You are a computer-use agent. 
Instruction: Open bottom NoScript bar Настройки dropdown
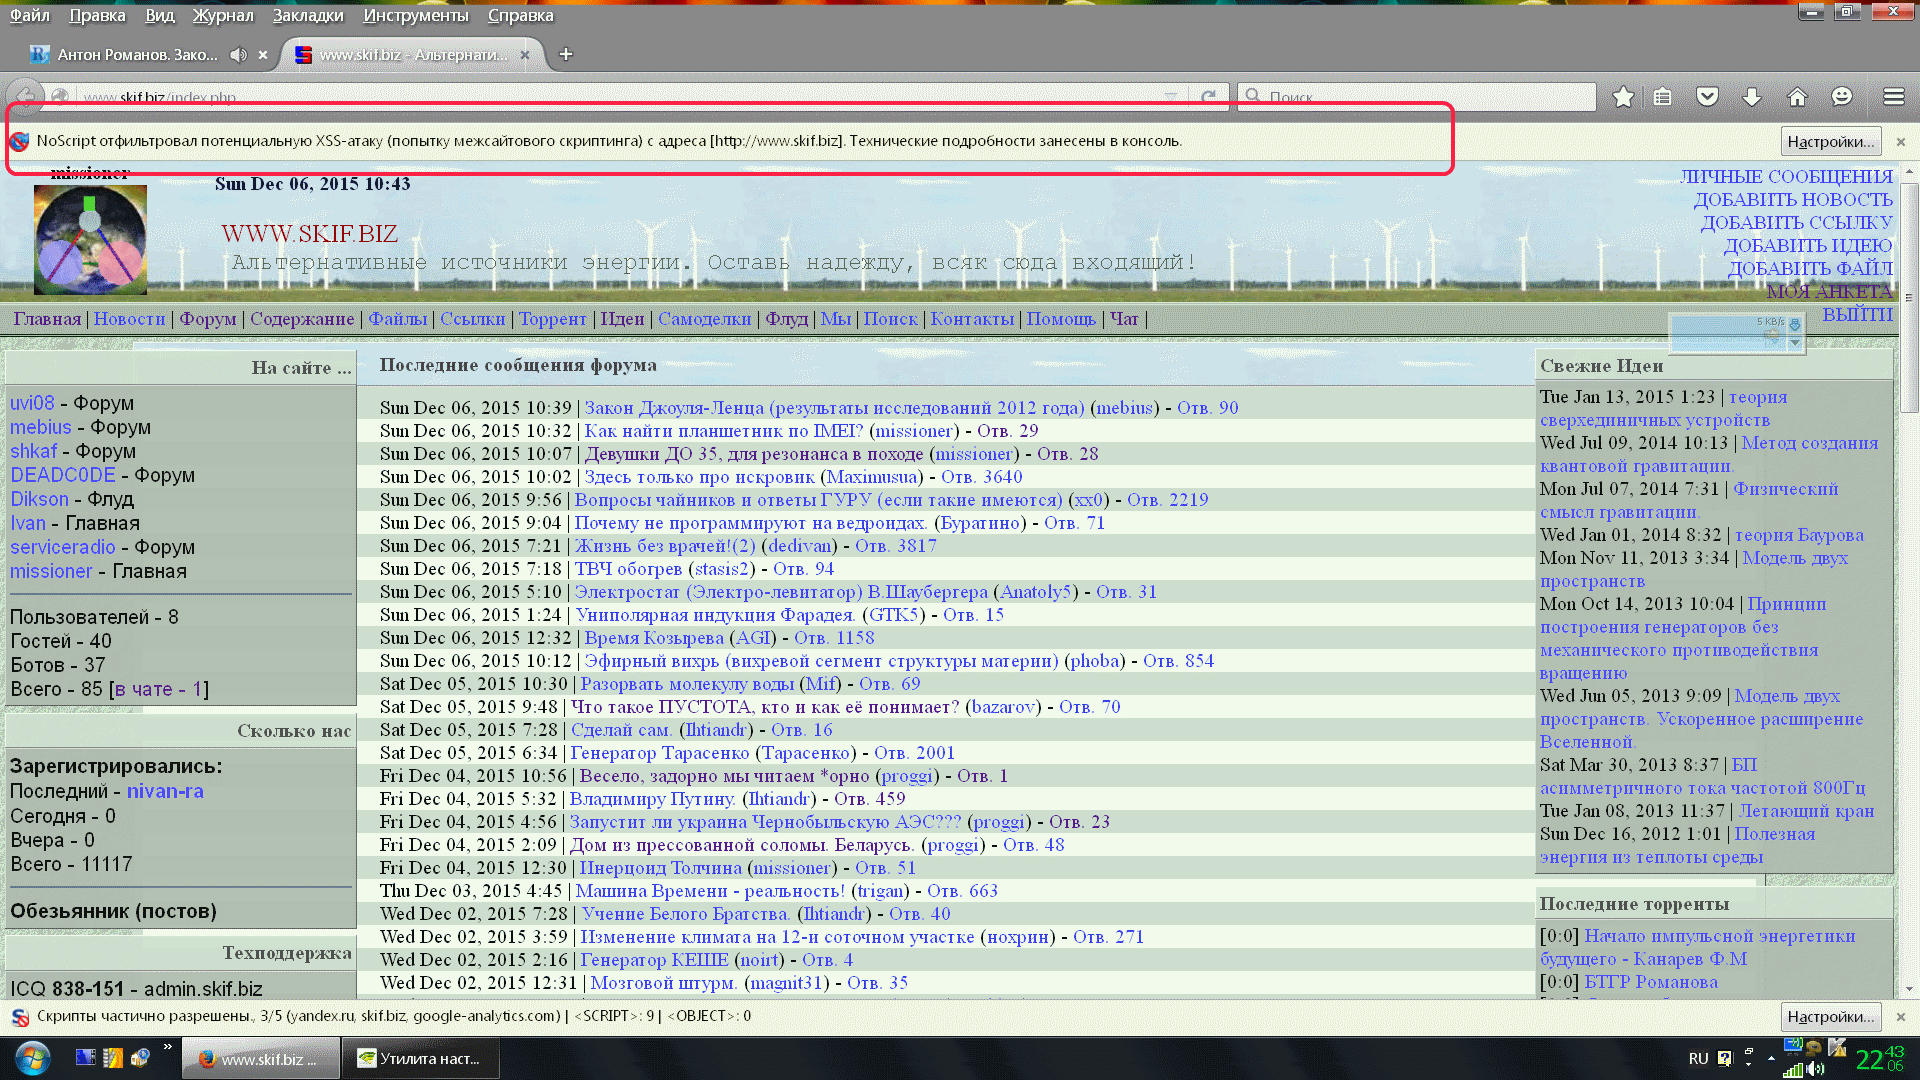click(1830, 1016)
